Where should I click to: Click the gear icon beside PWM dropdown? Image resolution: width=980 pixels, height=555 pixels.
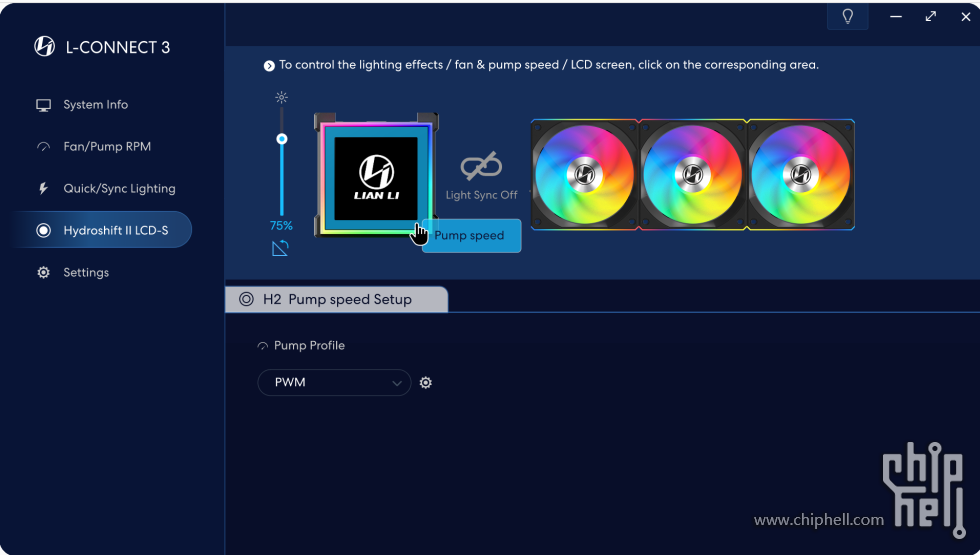[426, 382]
